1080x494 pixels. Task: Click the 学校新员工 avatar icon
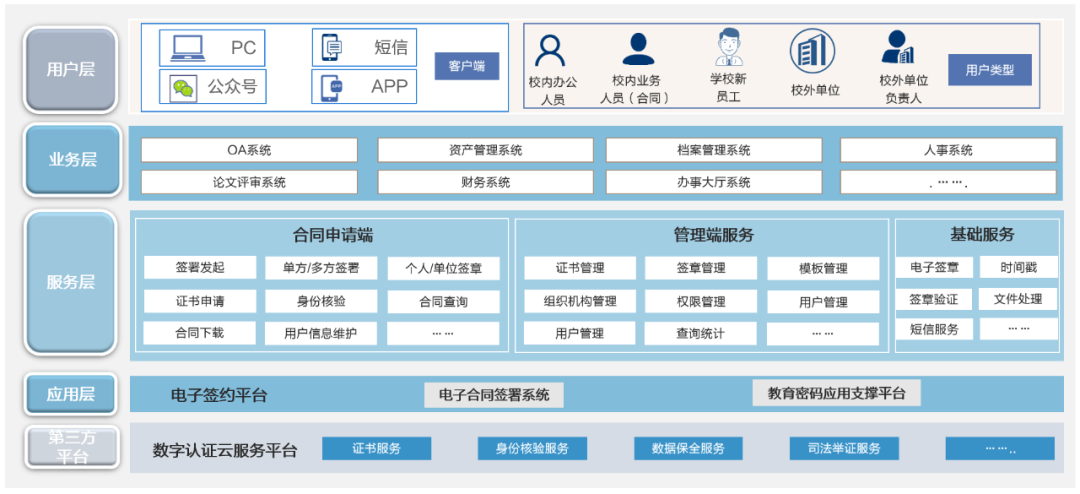coord(728,48)
